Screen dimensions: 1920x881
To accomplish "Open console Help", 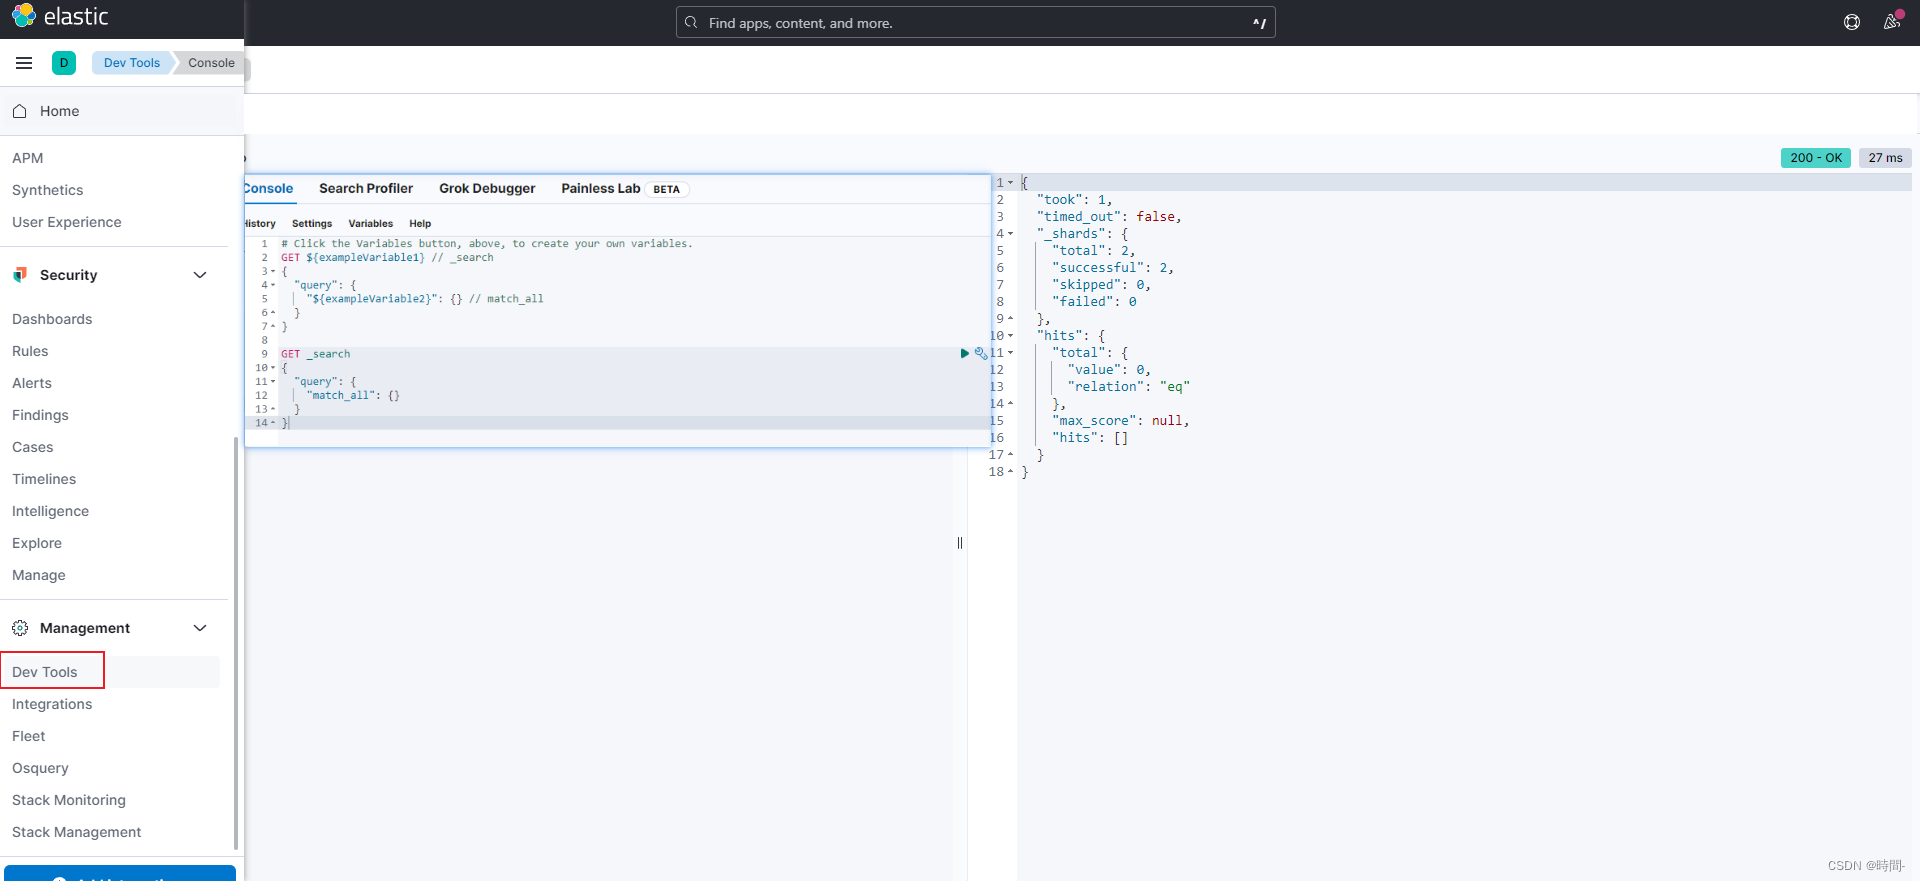I will pos(420,224).
